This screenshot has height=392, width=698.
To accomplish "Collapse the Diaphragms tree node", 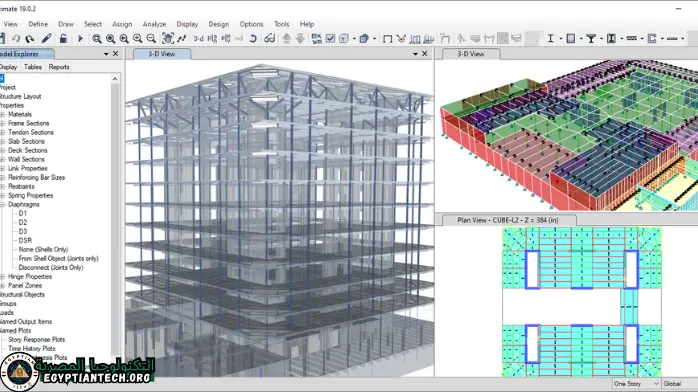I will [2, 204].
